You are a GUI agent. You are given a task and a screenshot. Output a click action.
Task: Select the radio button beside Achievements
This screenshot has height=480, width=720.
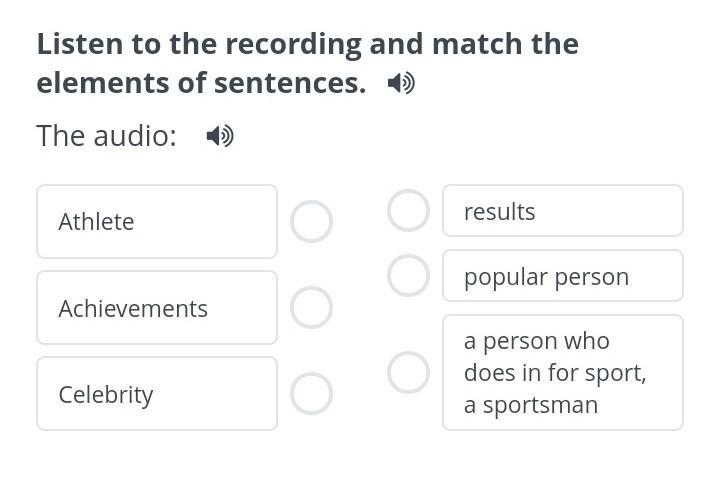point(311,308)
